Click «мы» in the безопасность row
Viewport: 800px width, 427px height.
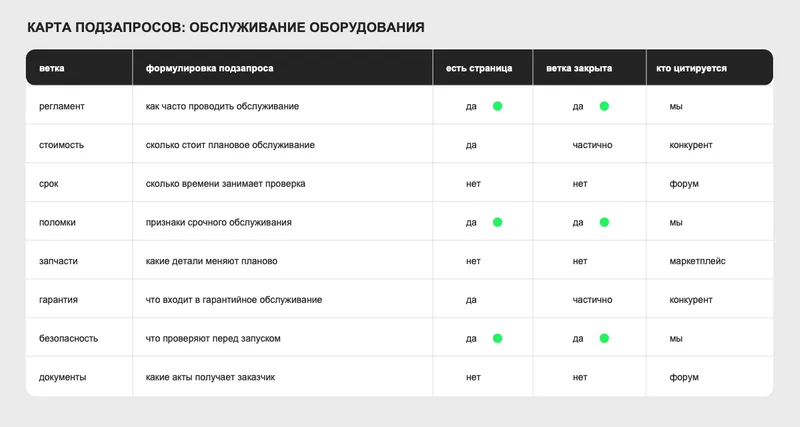click(676, 338)
